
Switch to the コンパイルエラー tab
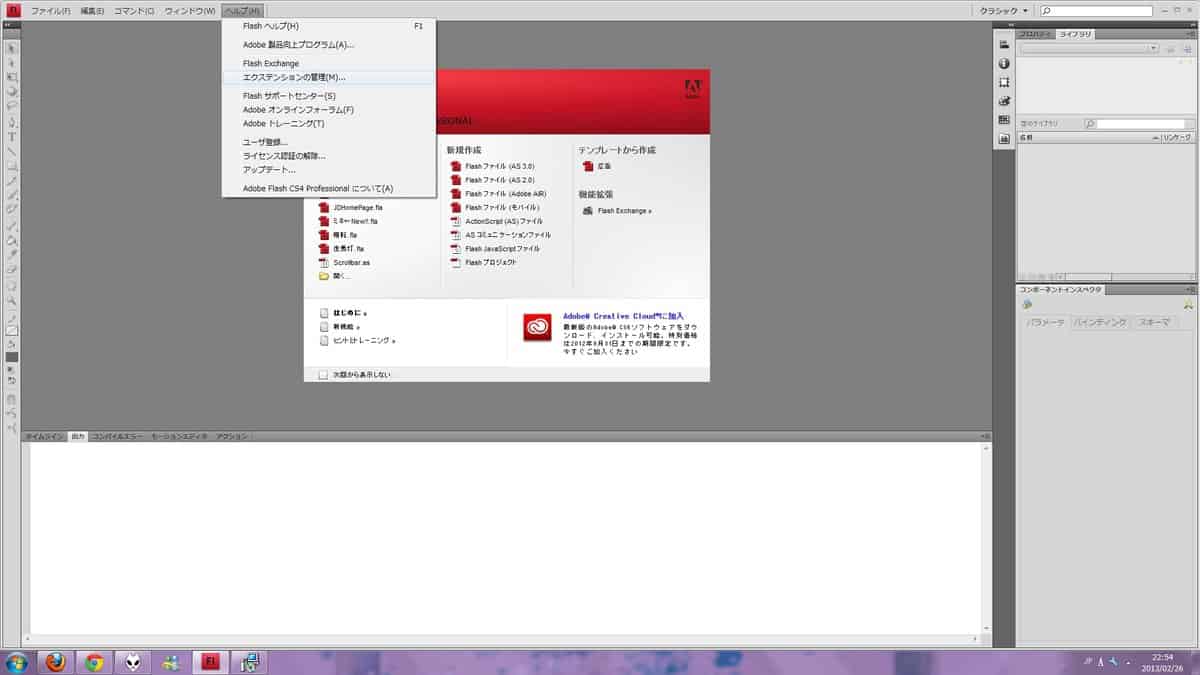coord(118,437)
